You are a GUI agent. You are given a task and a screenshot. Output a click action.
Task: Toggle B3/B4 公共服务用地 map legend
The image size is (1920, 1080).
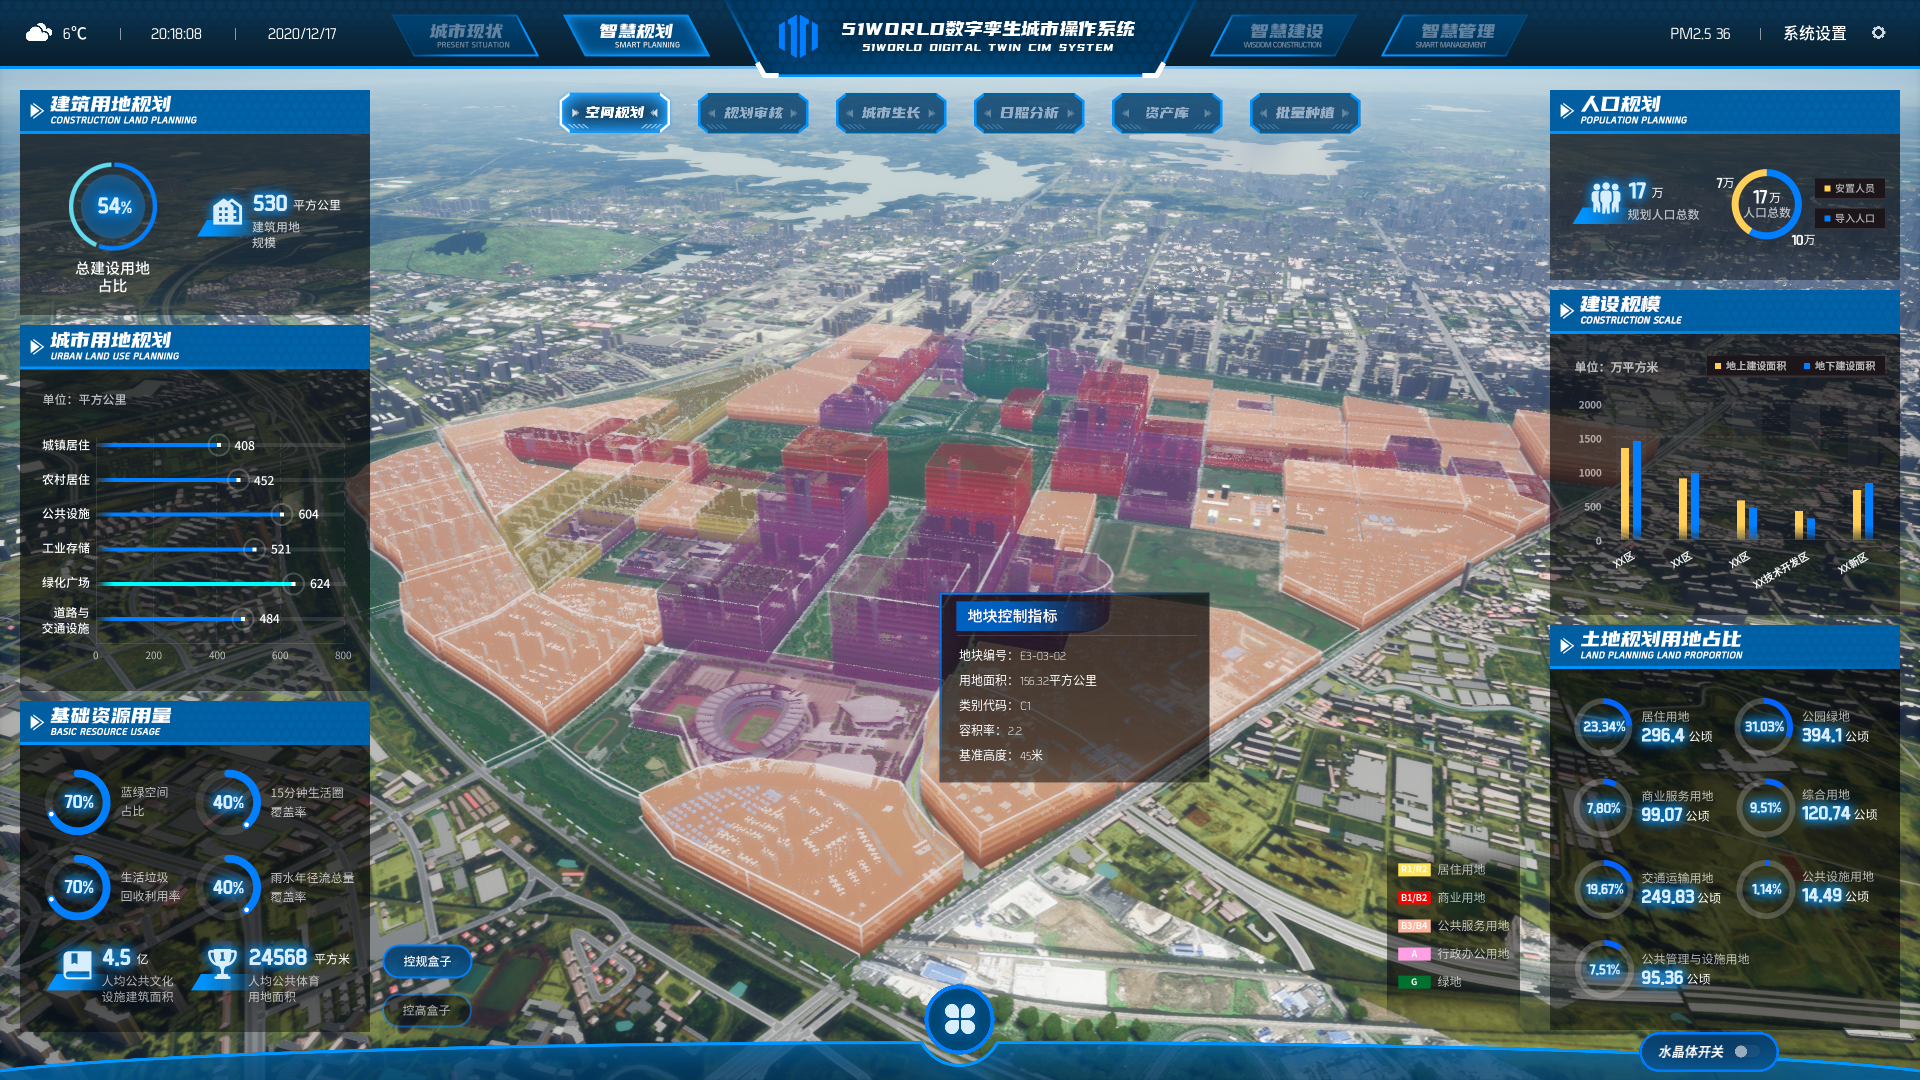[x=1454, y=926]
